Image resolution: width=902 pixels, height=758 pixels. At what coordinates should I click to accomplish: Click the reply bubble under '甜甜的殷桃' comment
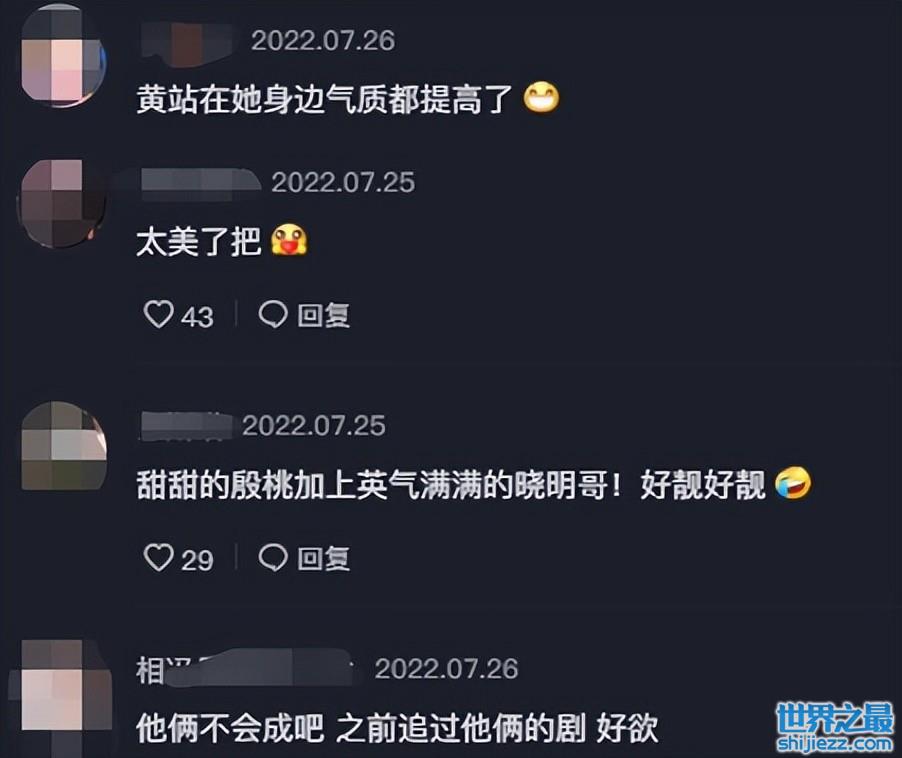coord(273,558)
